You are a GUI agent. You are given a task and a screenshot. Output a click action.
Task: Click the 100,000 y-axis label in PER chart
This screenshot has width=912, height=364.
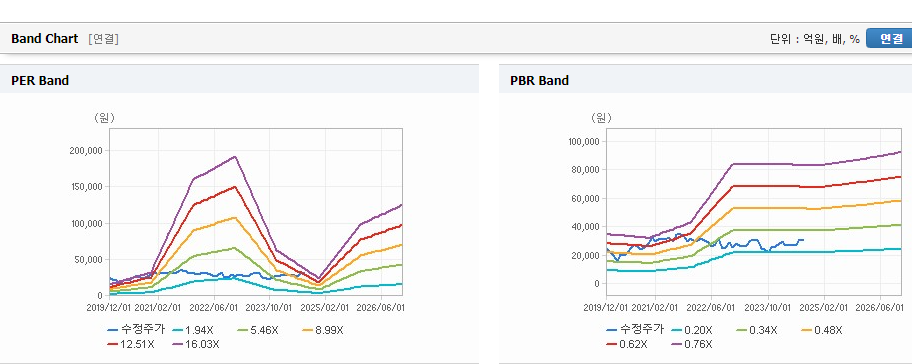[86, 223]
